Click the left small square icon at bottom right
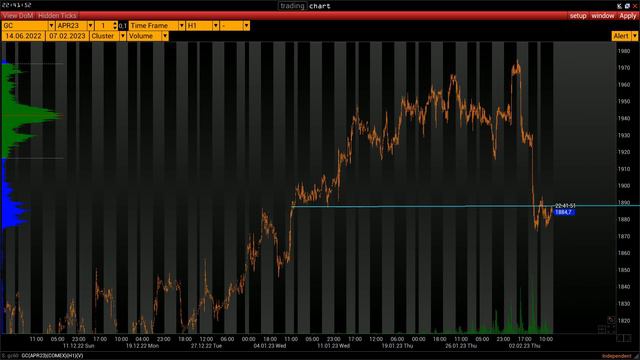The width and height of the screenshot is (640, 360). pos(620,338)
